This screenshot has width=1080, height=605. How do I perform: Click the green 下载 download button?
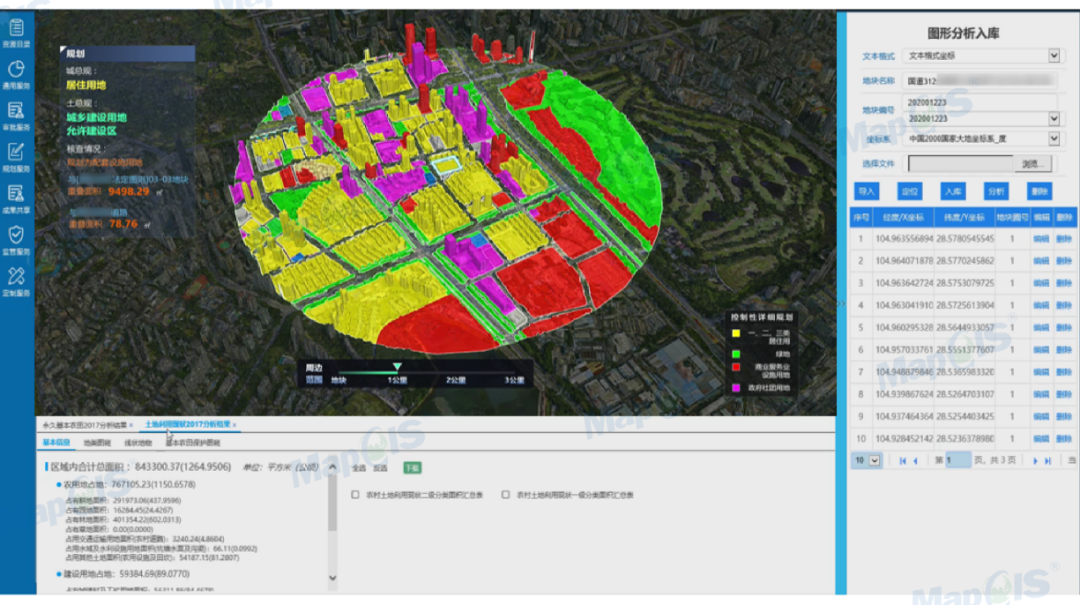(412, 467)
